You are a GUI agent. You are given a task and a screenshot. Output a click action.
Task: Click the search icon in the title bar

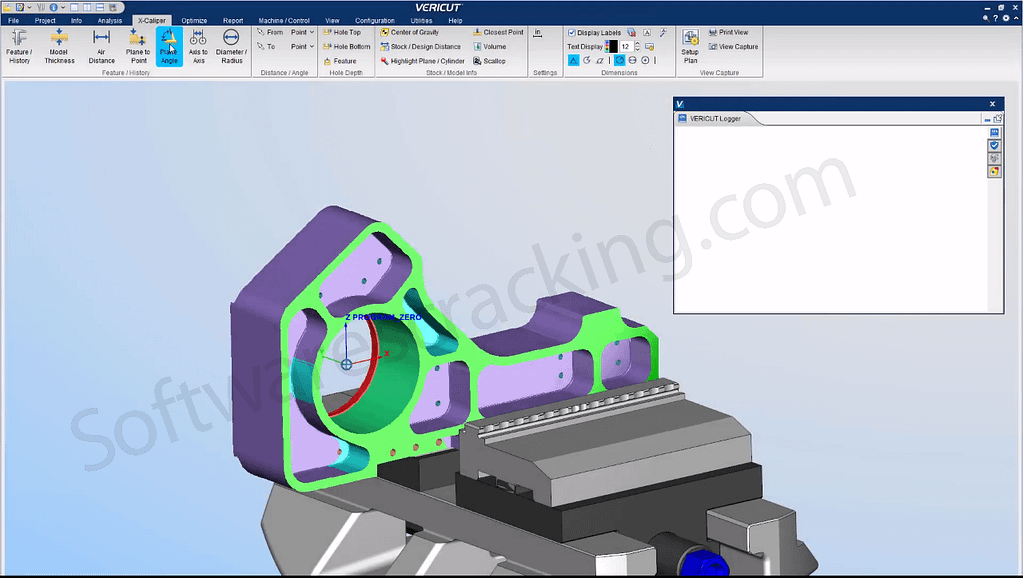click(x=985, y=18)
